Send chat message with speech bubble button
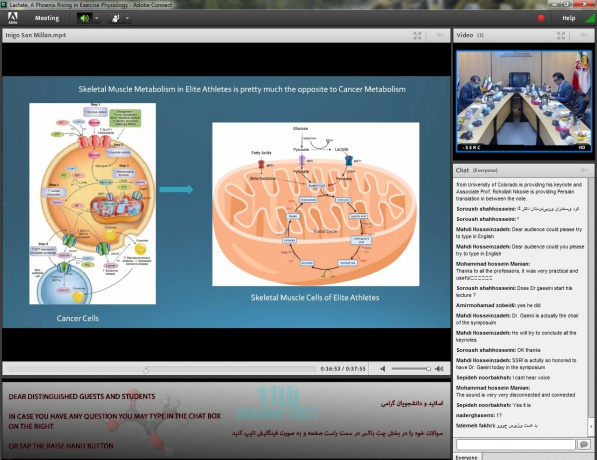 [584, 444]
